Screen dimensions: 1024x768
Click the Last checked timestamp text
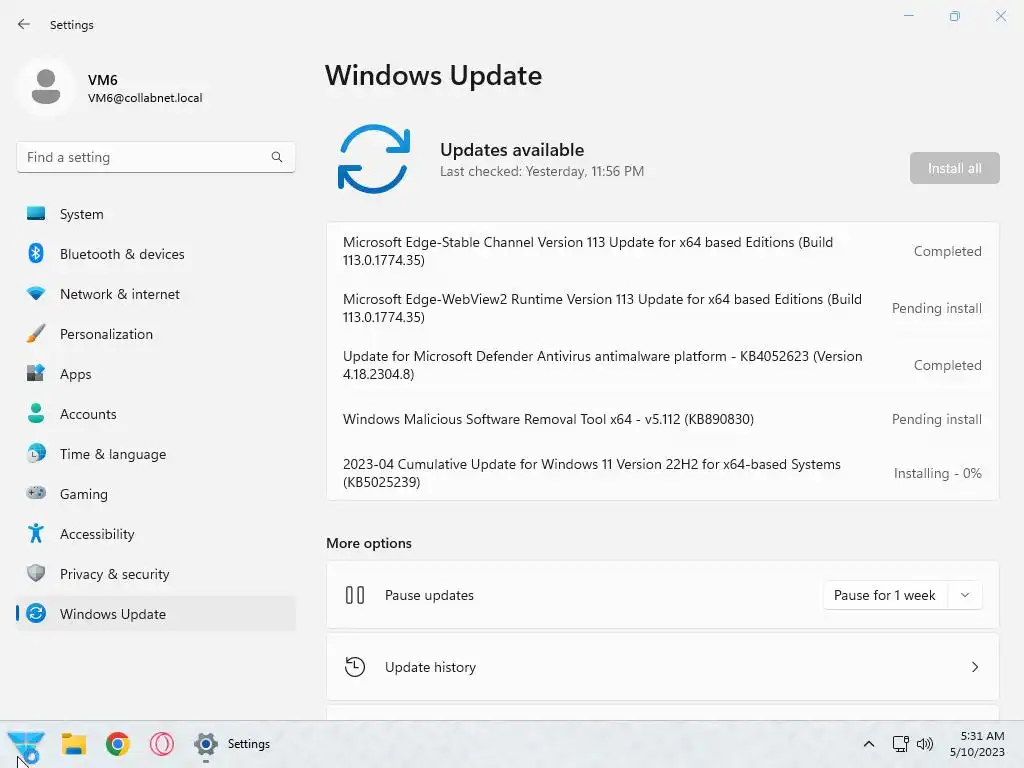tap(541, 171)
